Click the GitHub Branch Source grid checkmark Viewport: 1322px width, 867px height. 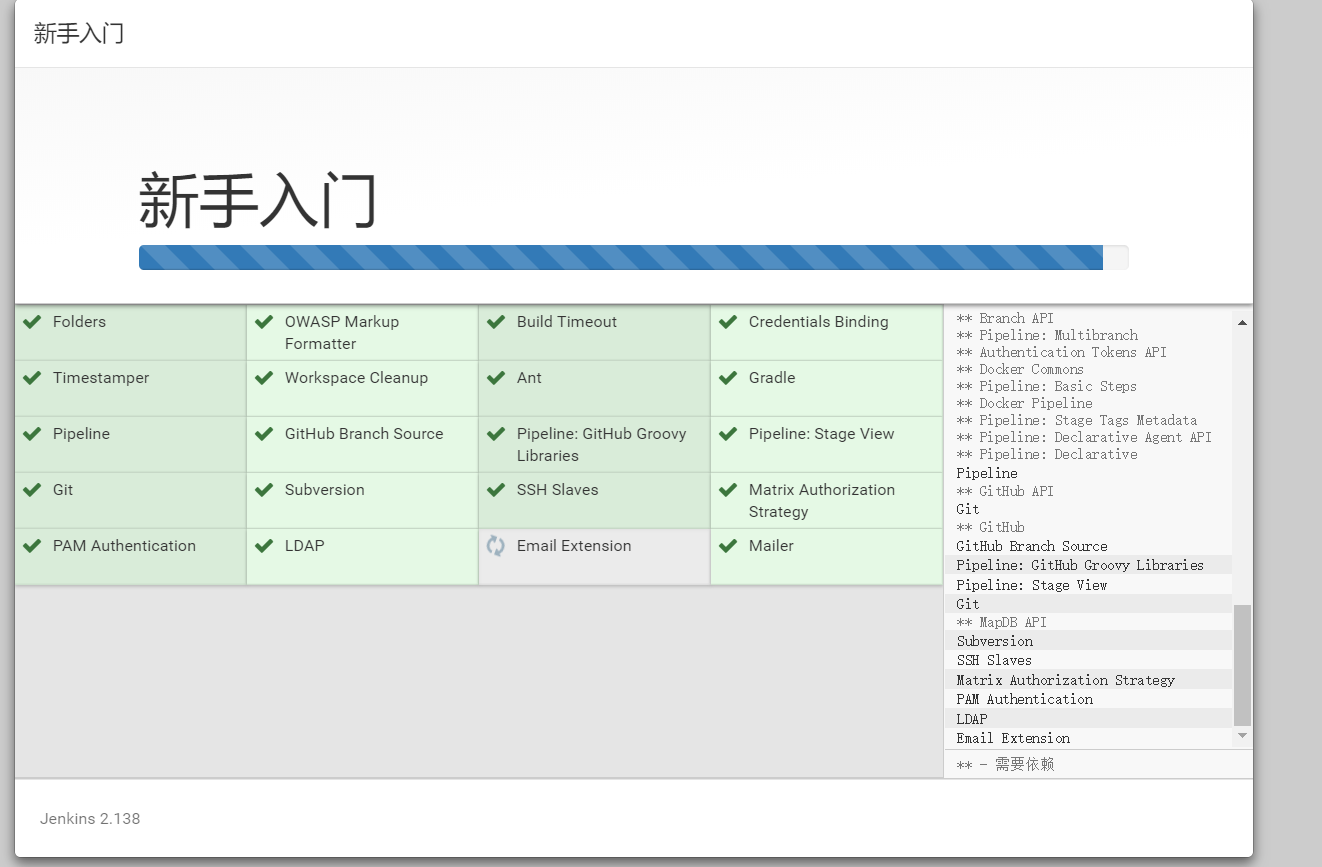[264, 434]
